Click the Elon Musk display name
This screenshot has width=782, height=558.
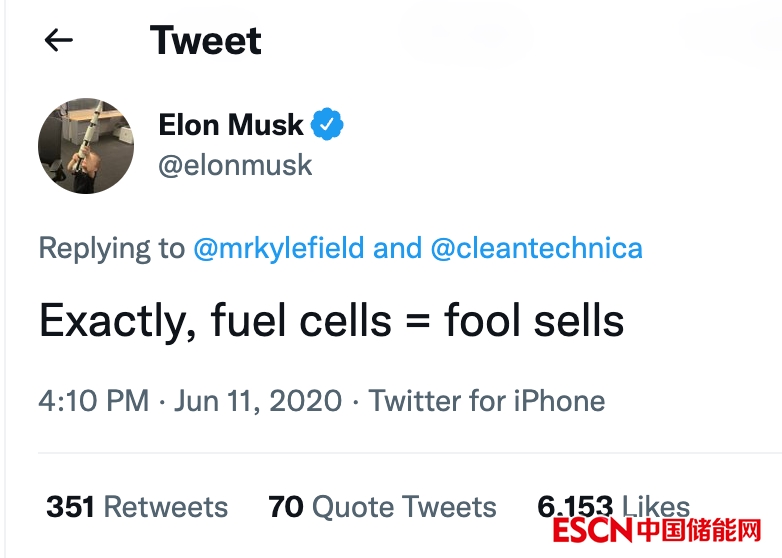click(x=231, y=125)
